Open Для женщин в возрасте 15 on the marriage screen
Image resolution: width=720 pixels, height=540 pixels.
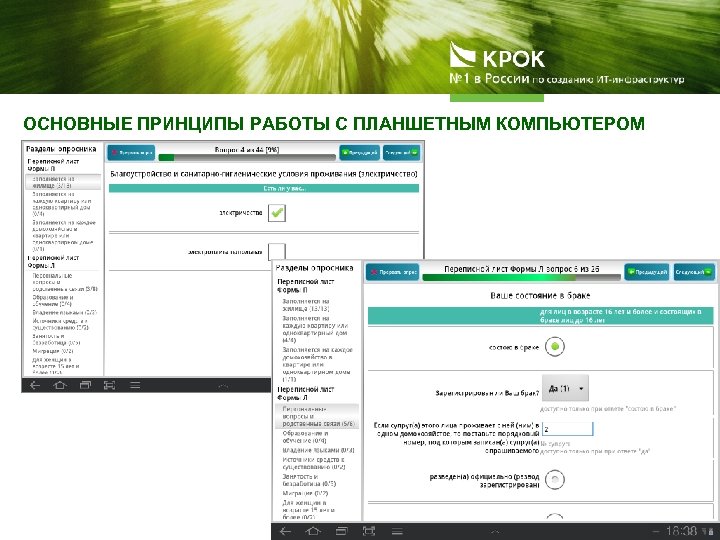[309, 510]
